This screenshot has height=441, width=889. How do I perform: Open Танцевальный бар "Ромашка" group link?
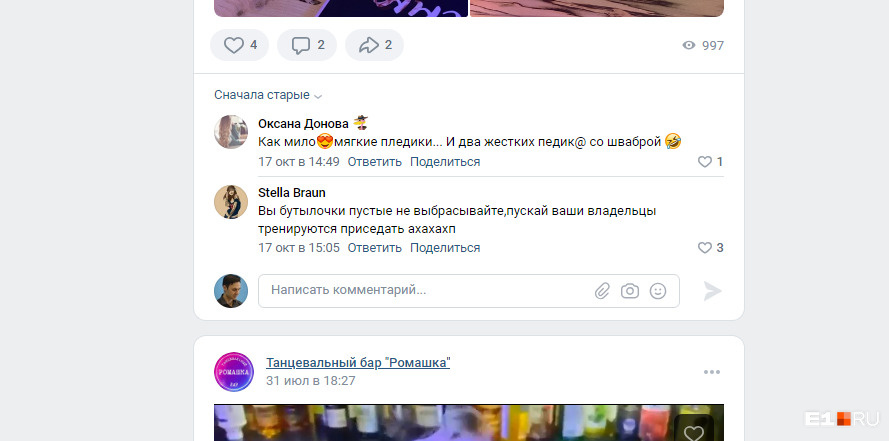coord(358,363)
